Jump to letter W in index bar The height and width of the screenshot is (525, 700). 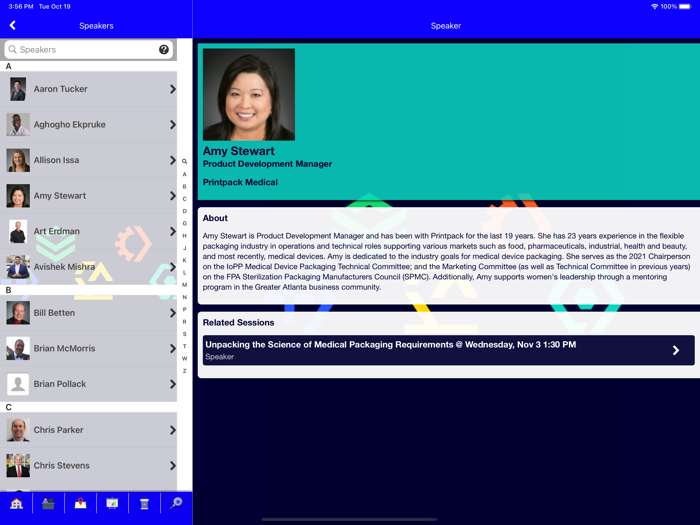point(184,358)
